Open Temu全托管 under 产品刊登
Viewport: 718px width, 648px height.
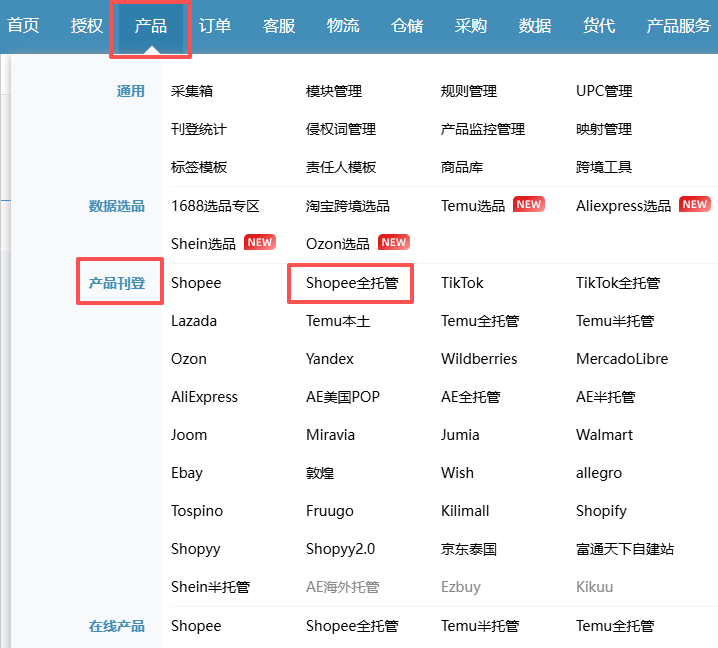pos(480,321)
